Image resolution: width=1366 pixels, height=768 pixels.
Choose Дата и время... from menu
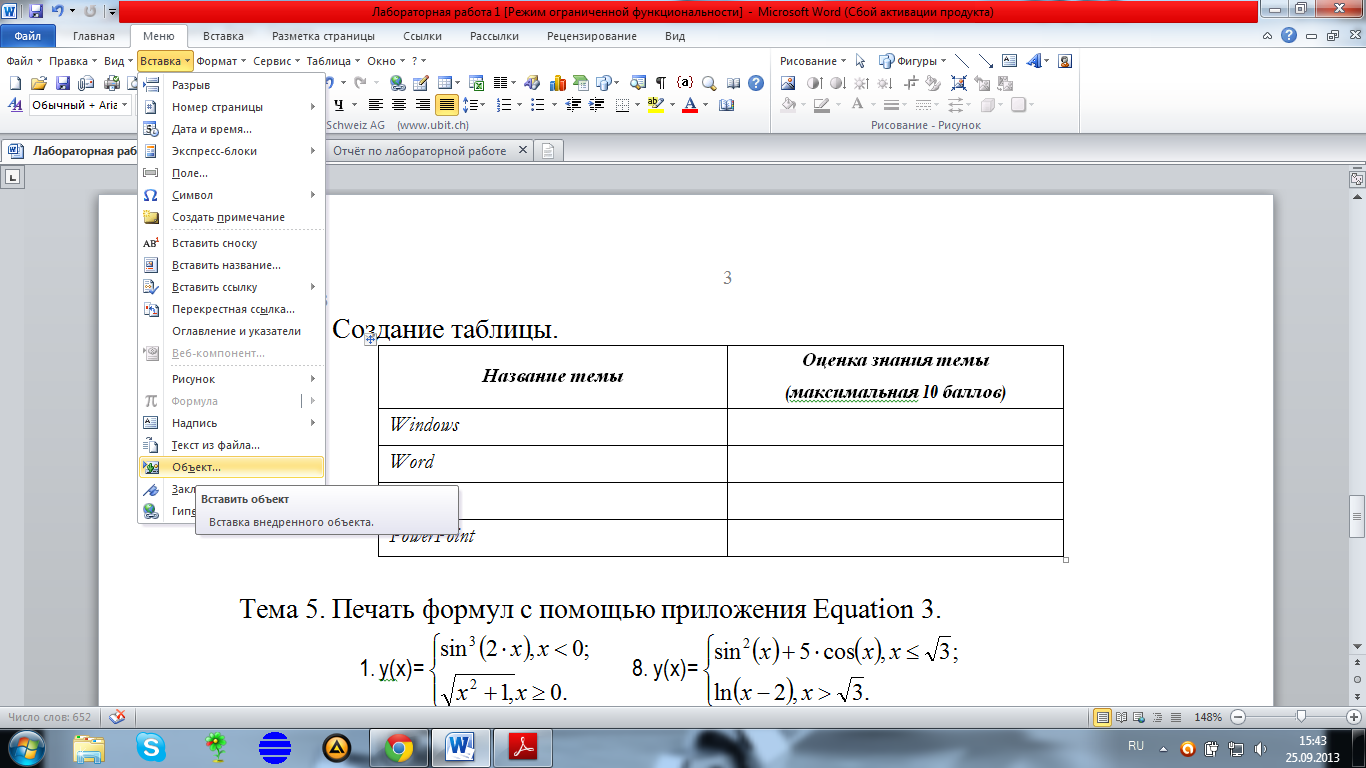point(232,129)
